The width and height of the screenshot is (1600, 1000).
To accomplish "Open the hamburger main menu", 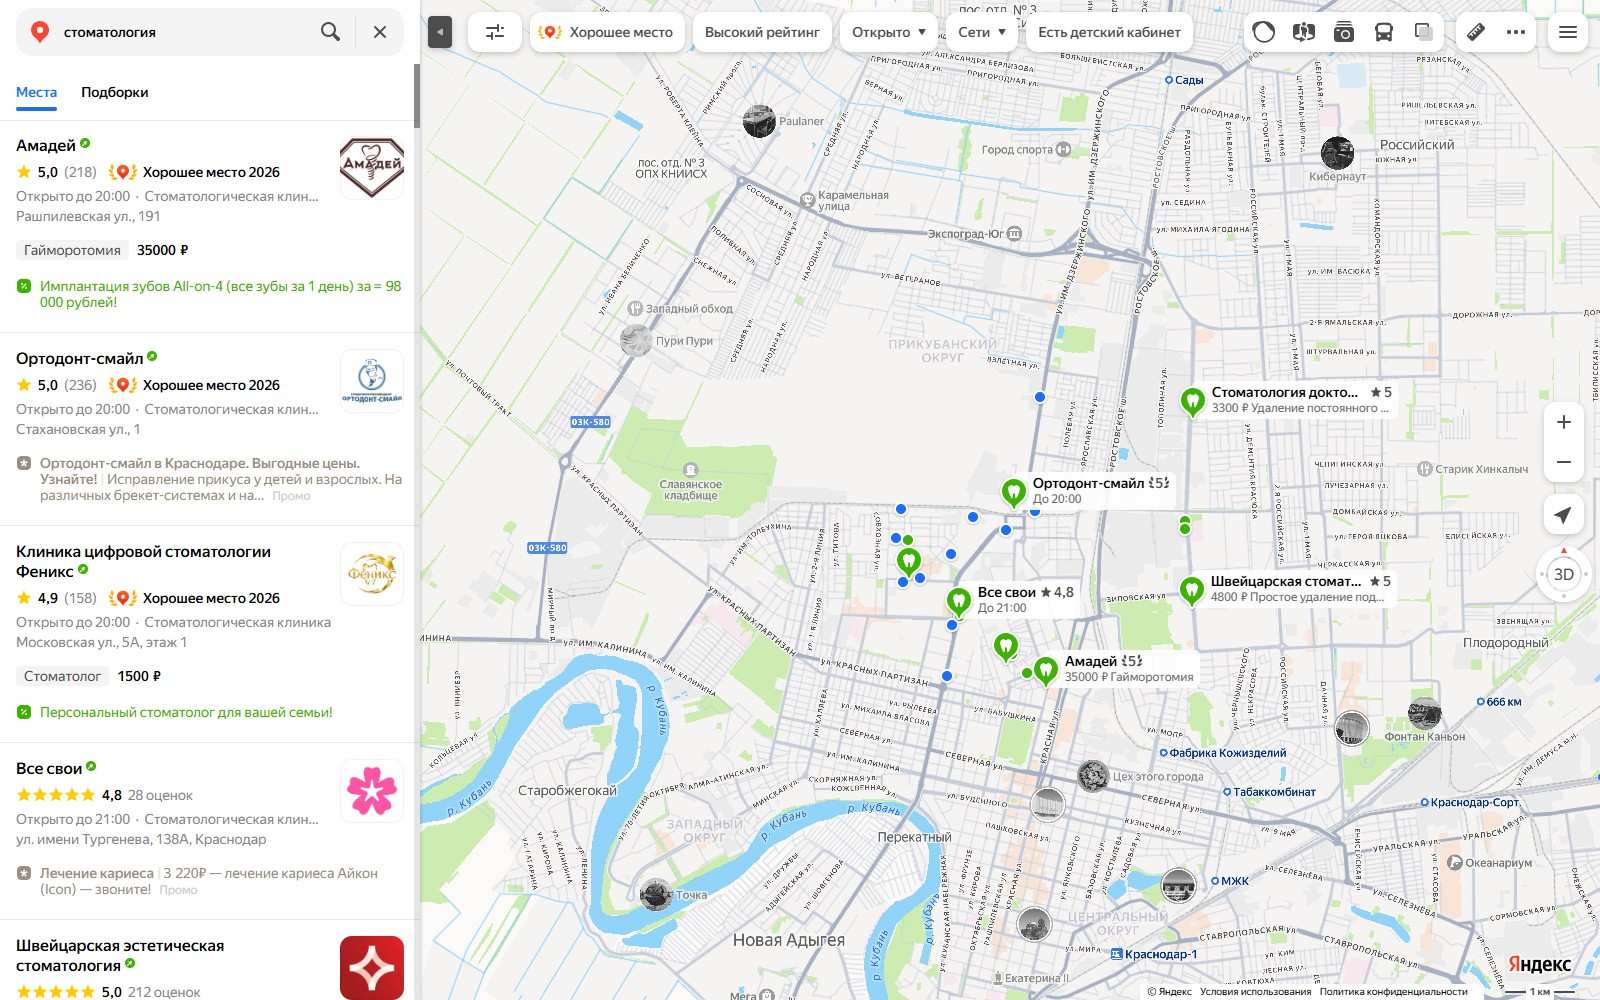I will click(x=1568, y=32).
